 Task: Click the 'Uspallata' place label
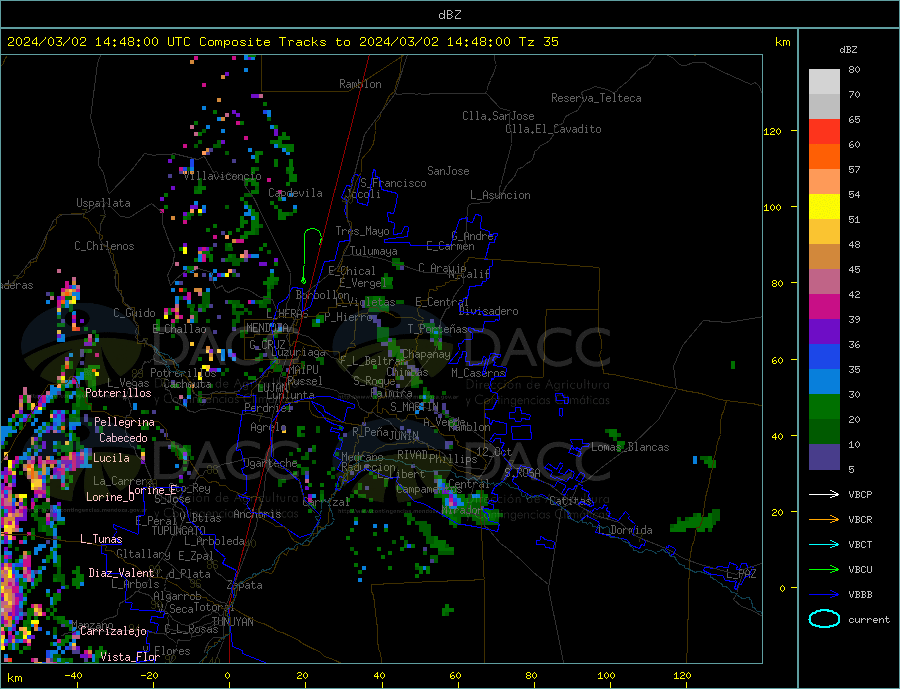click(x=103, y=203)
